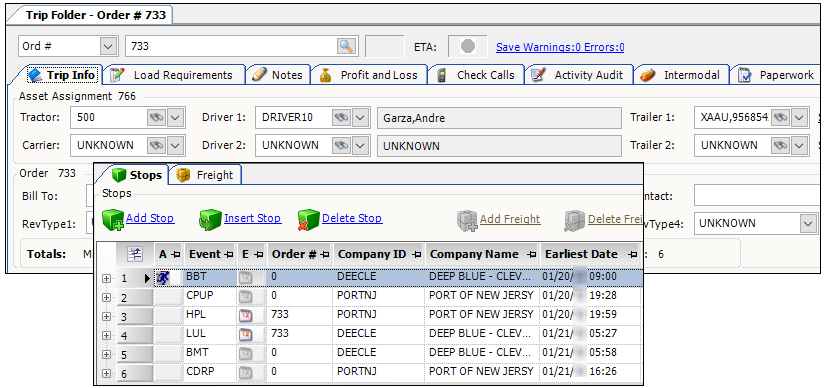Click the Insert Stop cube icon
This screenshot has height=388, width=826.
[x=210, y=220]
